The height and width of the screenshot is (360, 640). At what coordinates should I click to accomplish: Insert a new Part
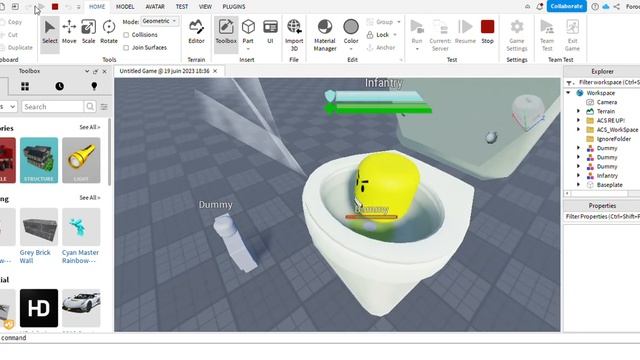[x=248, y=32]
